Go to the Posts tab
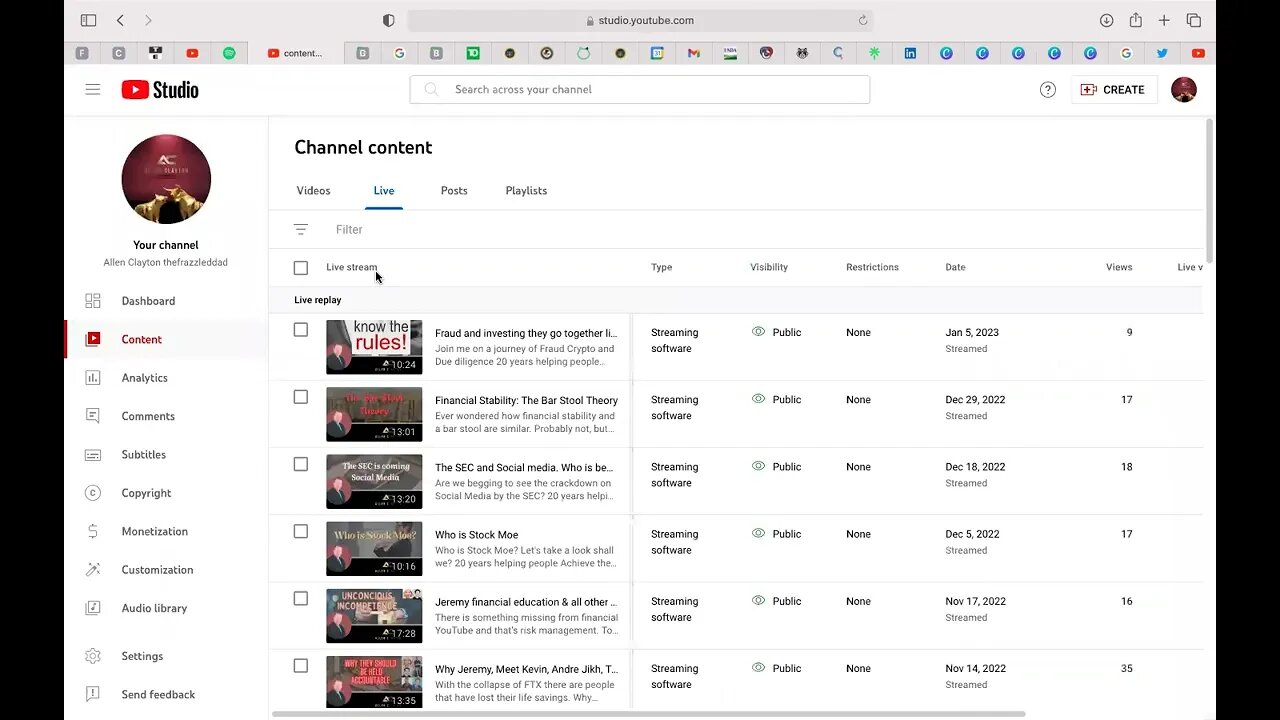The width and height of the screenshot is (1280, 720). pyautogui.click(x=454, y=190)
